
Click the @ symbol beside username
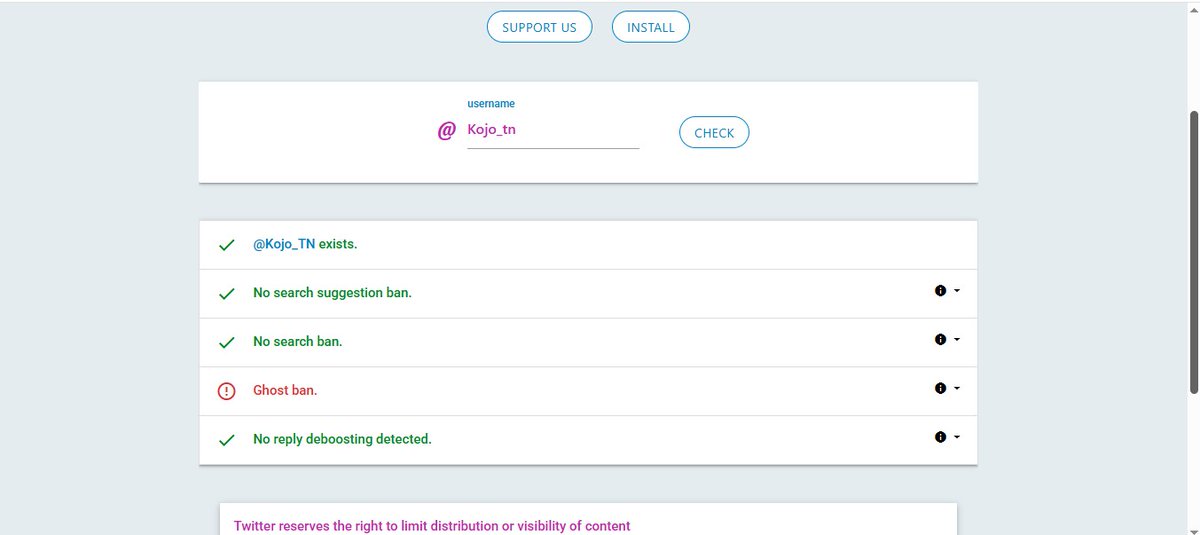[447, 131]
